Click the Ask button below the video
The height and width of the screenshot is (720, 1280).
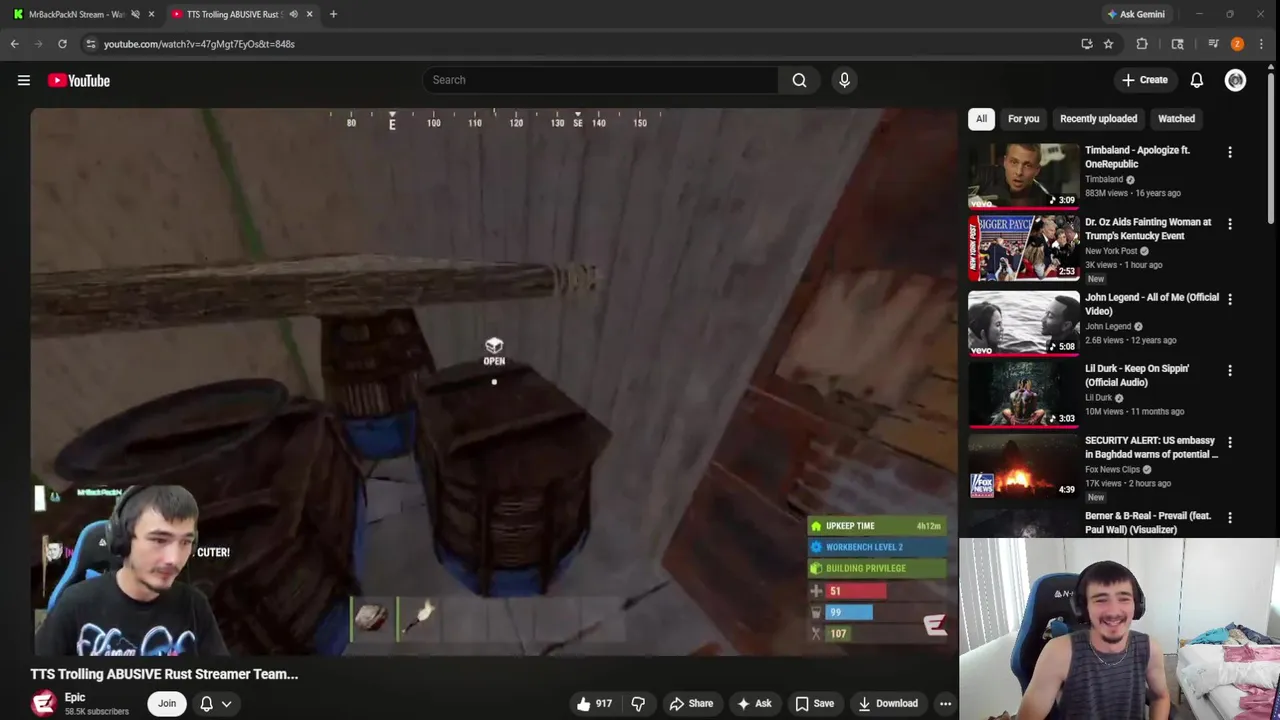(754, 704)
